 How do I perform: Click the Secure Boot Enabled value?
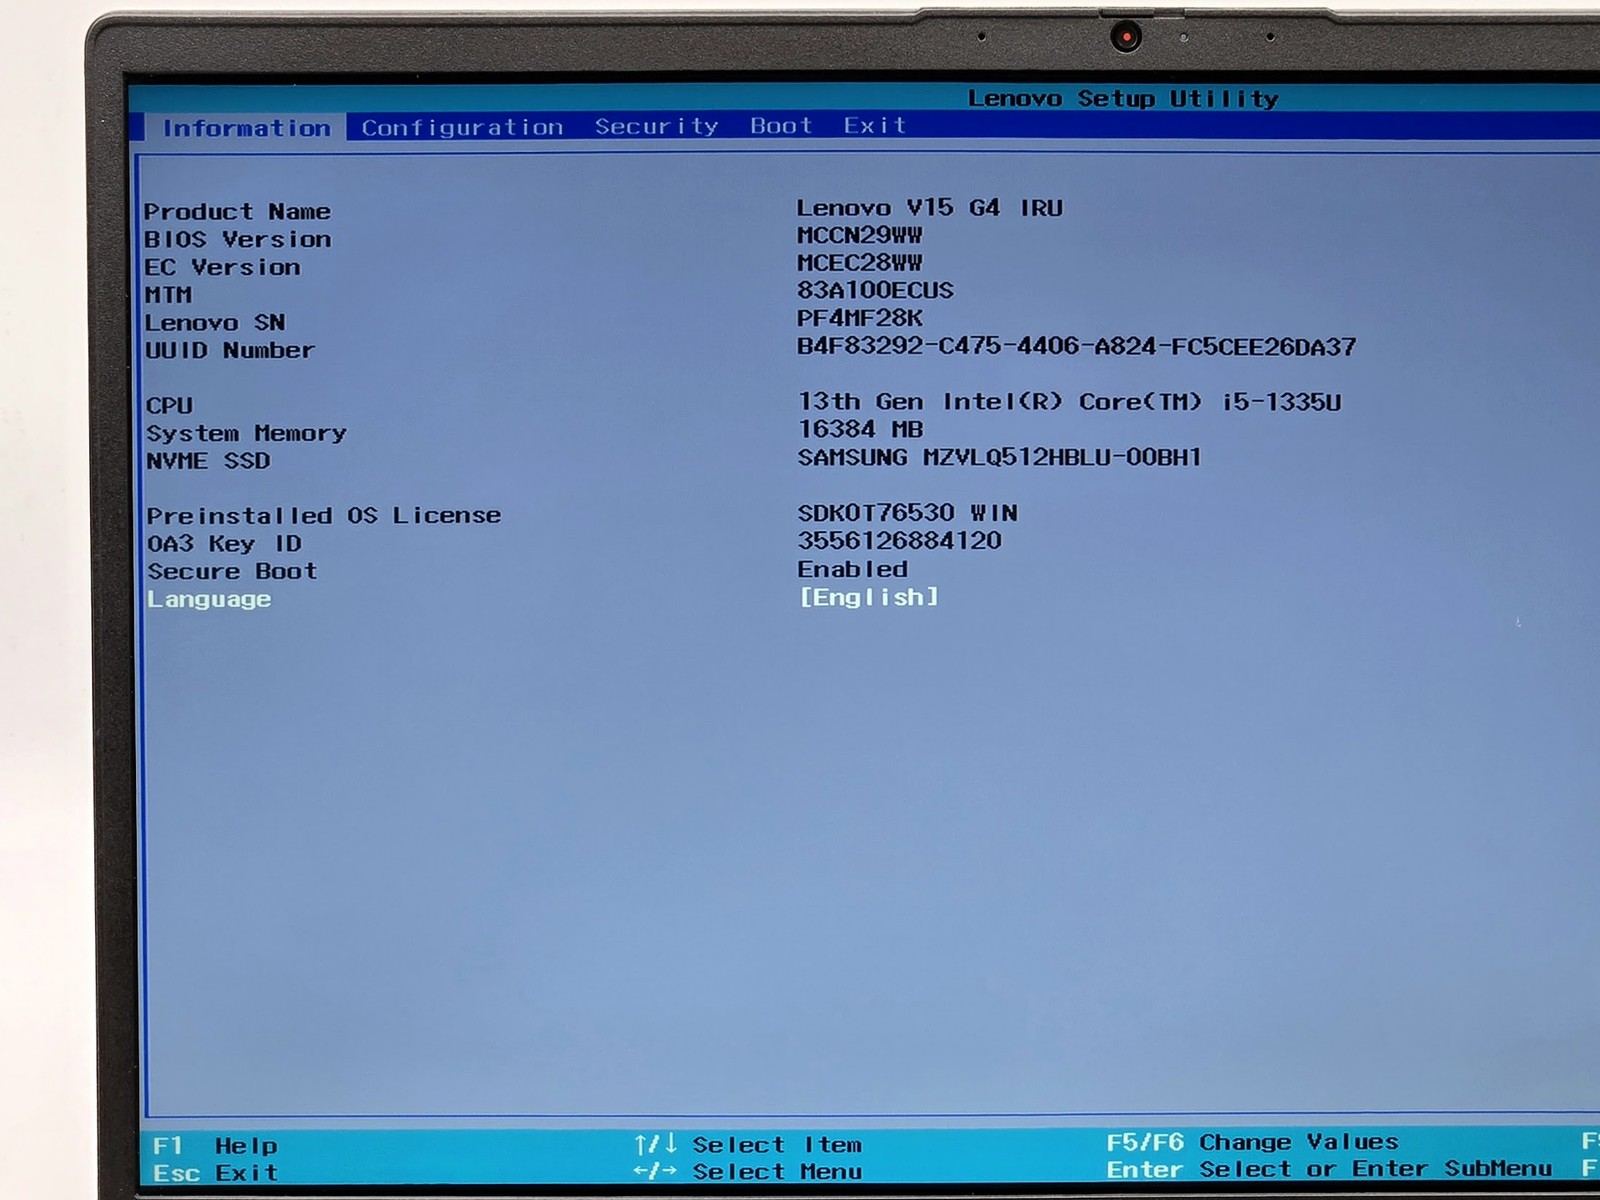[x=852, y=569]
